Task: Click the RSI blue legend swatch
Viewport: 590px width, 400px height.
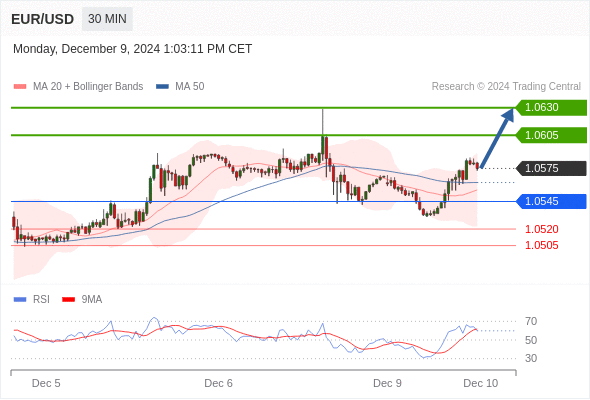Action: point(20,300)
